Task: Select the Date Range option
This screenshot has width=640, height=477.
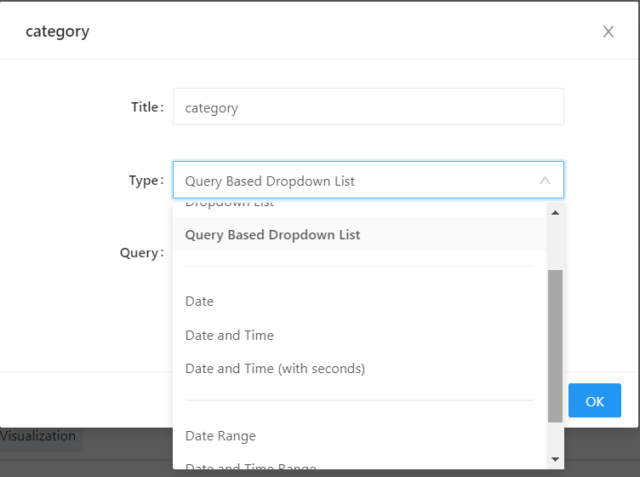Action: pos(360,436)
